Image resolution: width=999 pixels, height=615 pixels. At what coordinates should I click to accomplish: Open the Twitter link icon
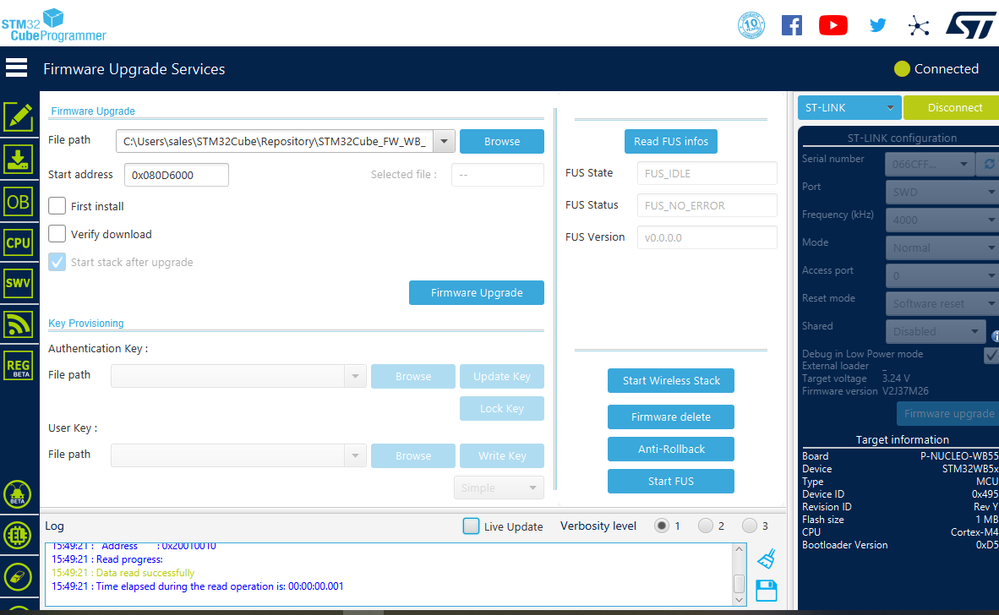click(x=878, y=25)
